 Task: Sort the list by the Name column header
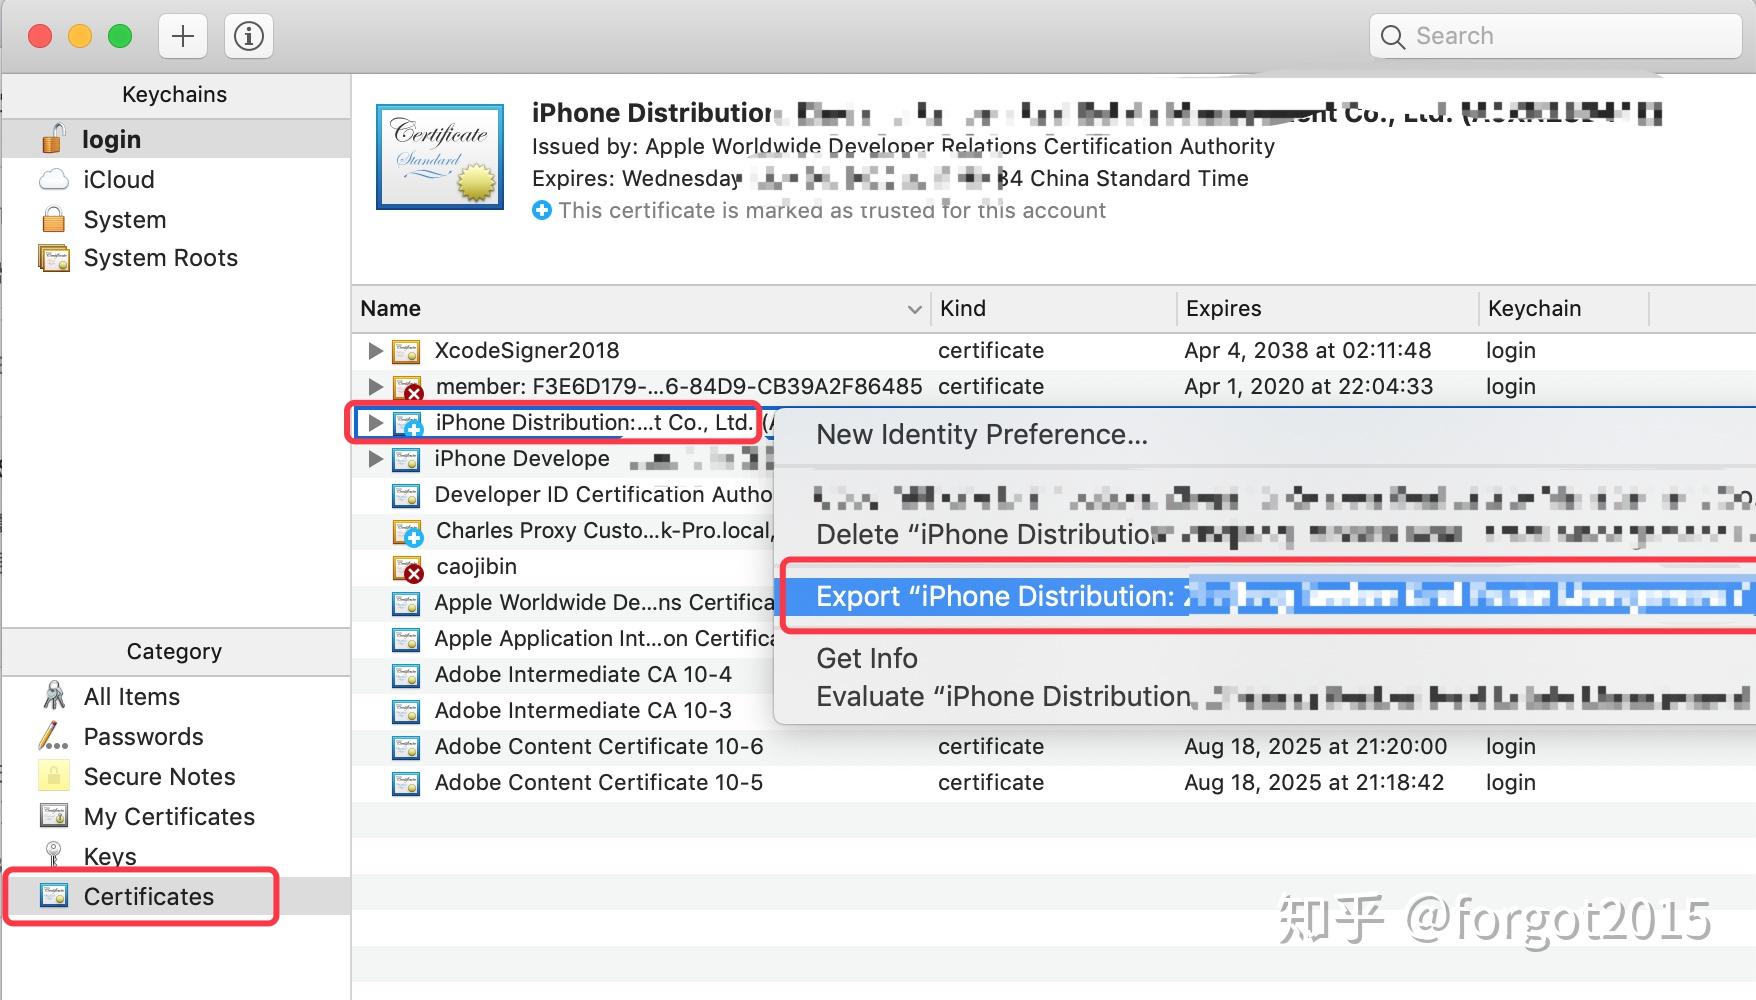[390, 308]
